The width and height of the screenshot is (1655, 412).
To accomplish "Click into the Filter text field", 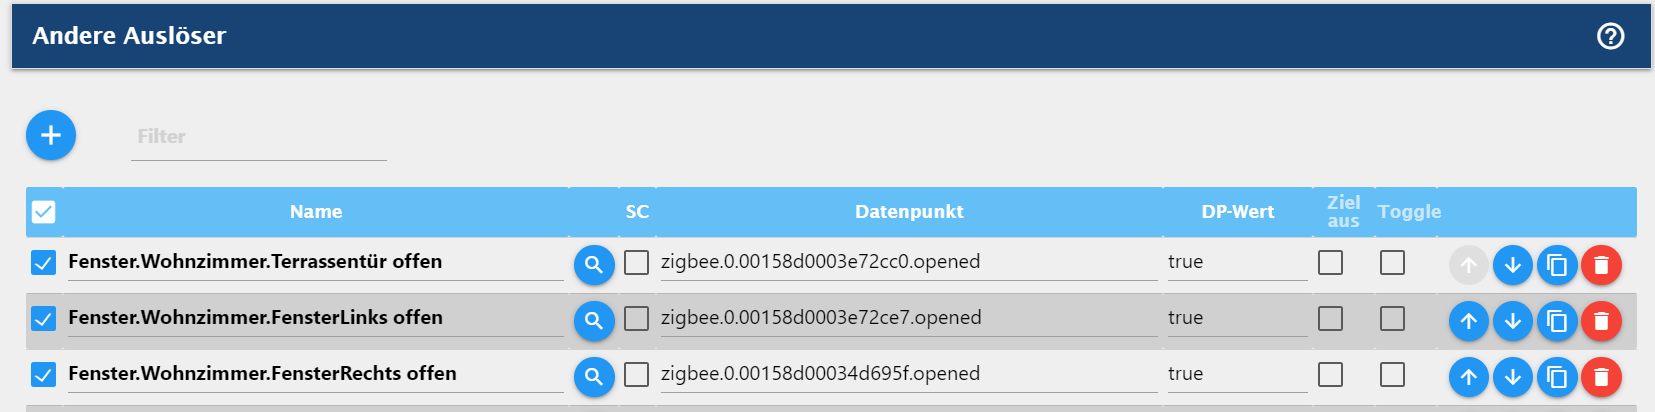I will pos(258,137).
